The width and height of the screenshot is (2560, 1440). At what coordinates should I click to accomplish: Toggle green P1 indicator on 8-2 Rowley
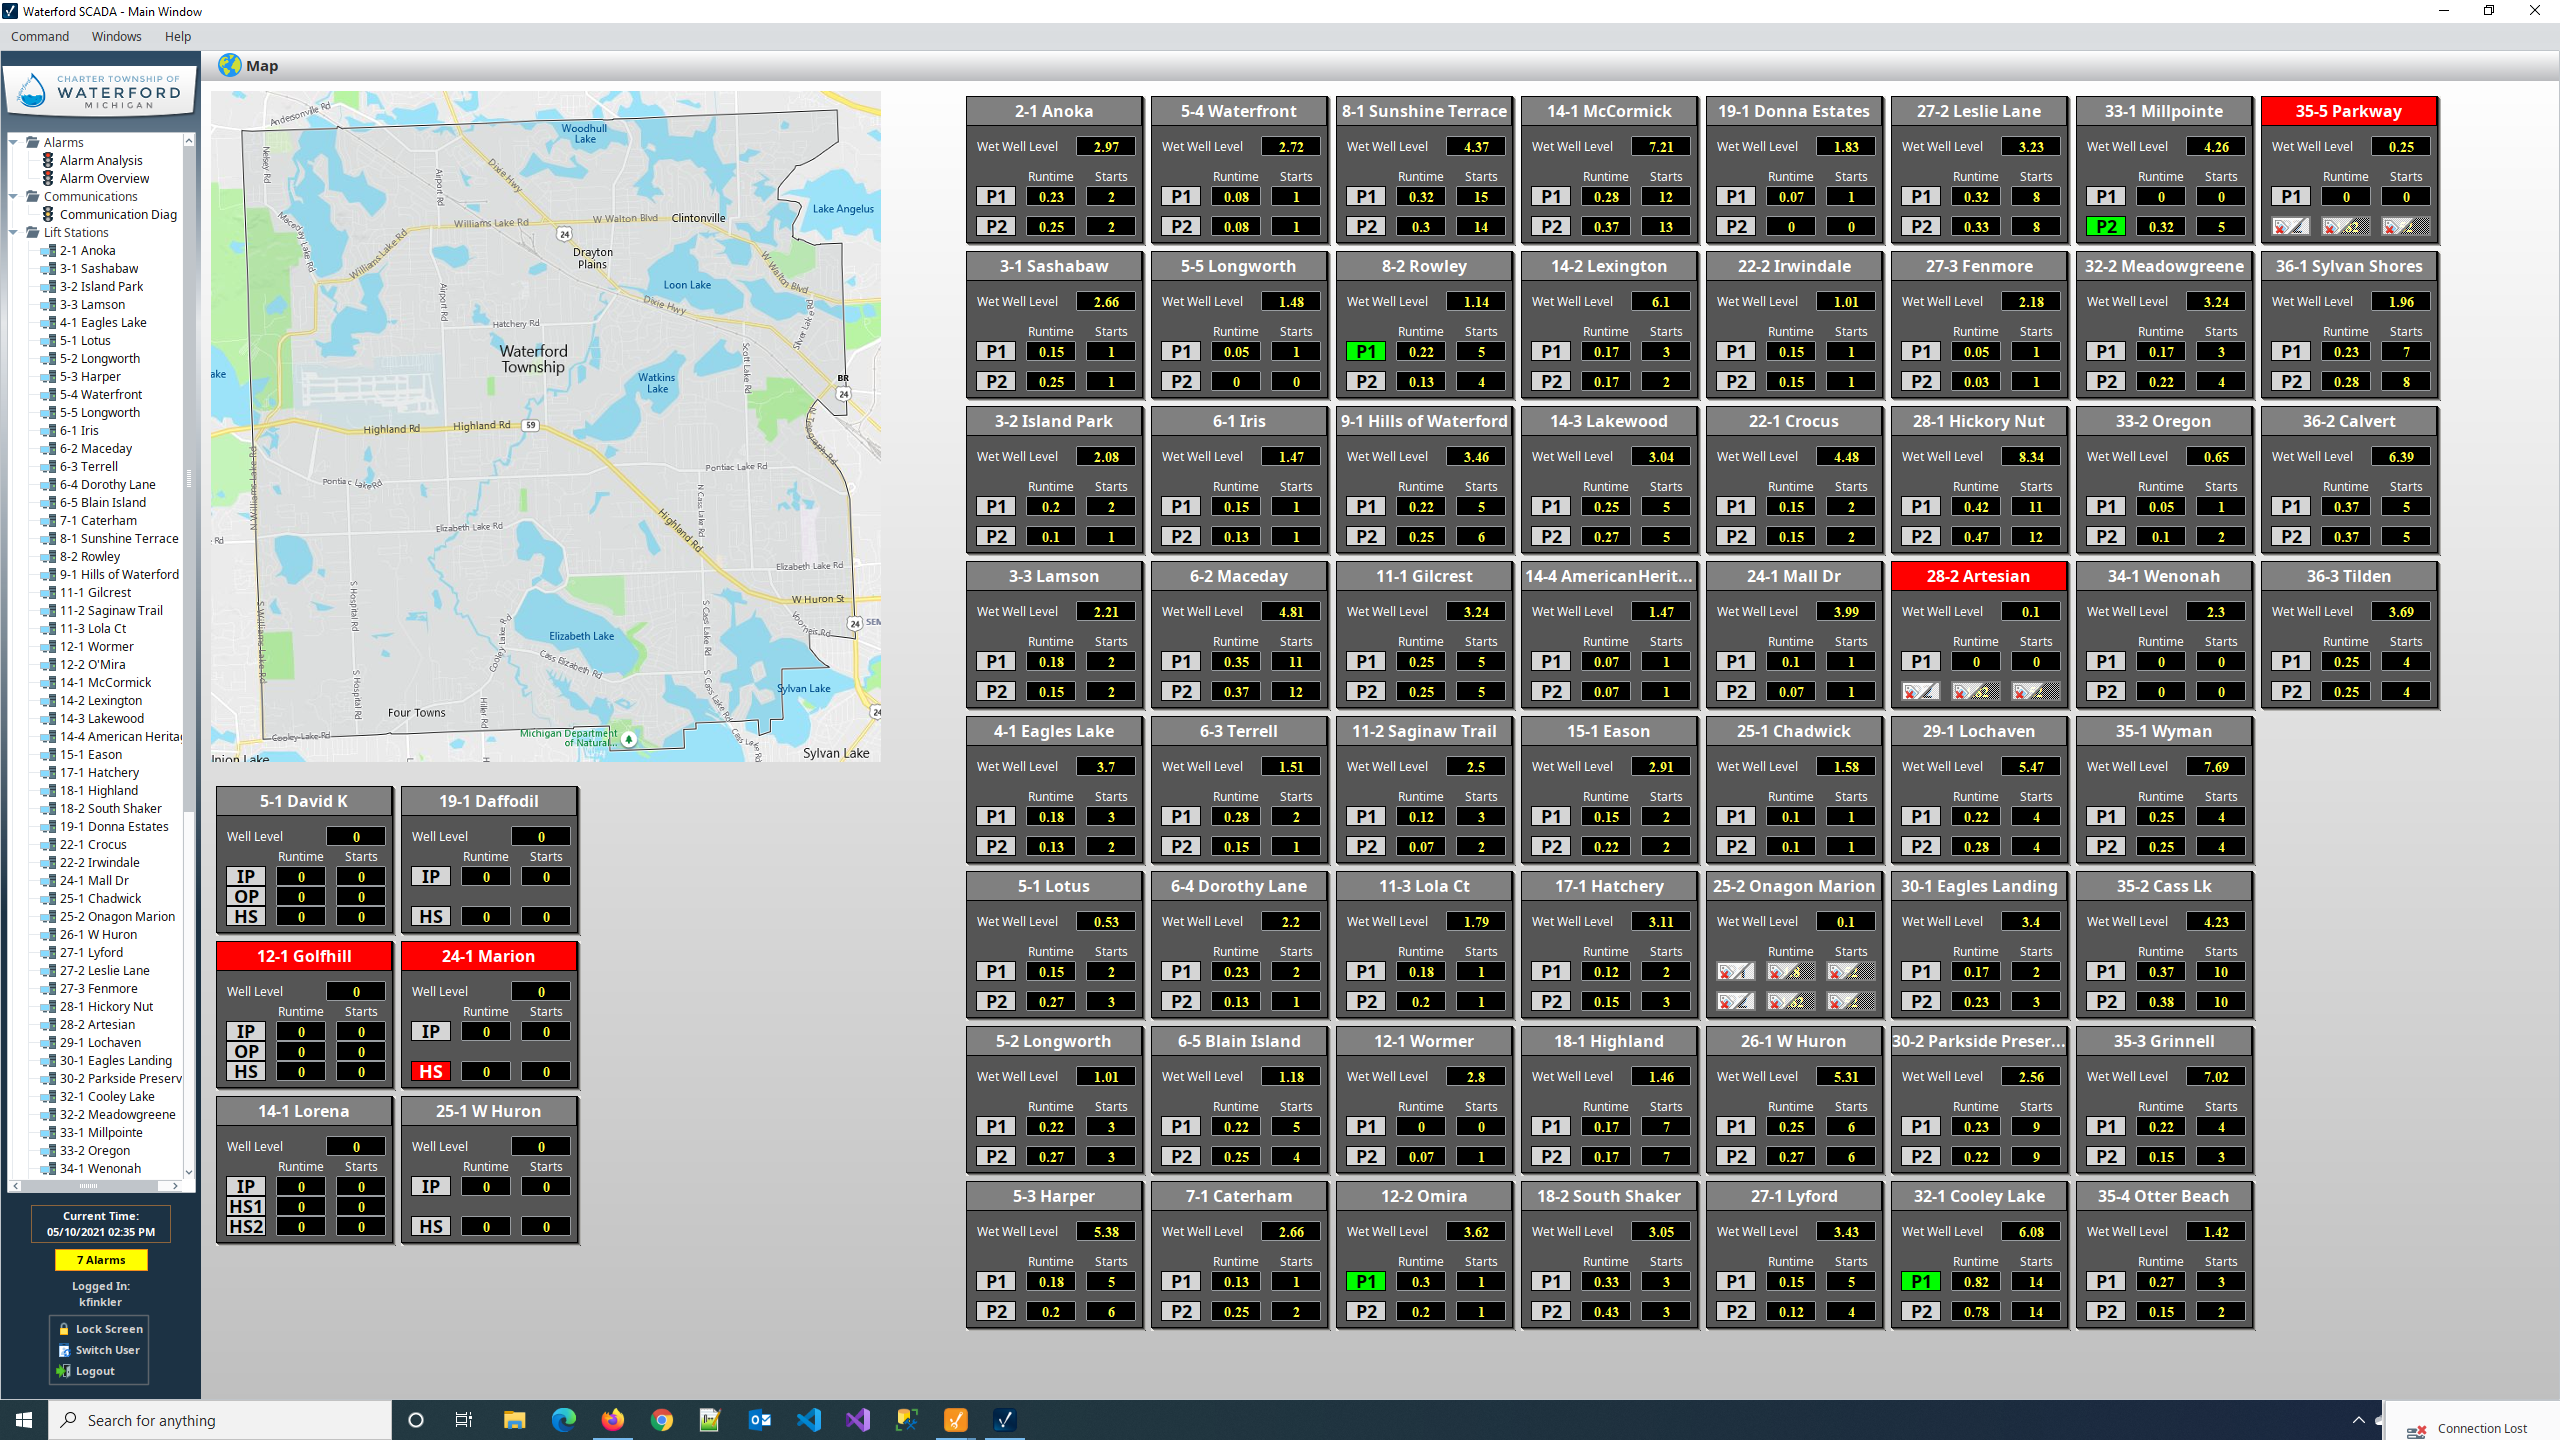[x=1365, y=352]
